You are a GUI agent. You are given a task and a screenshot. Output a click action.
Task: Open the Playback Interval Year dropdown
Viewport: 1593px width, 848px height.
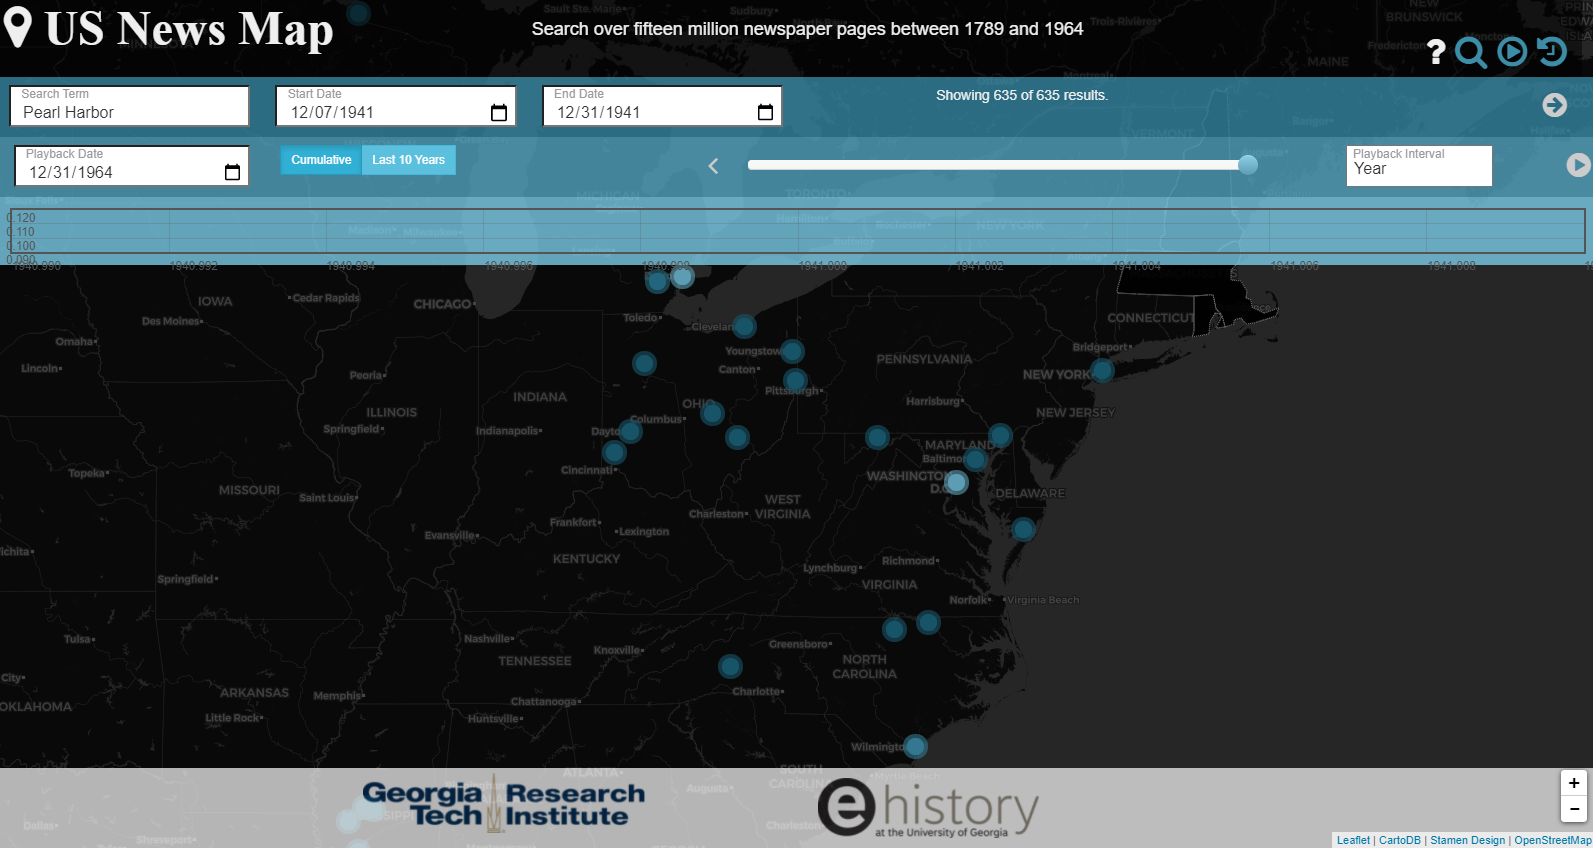(x=1418, y=166)
